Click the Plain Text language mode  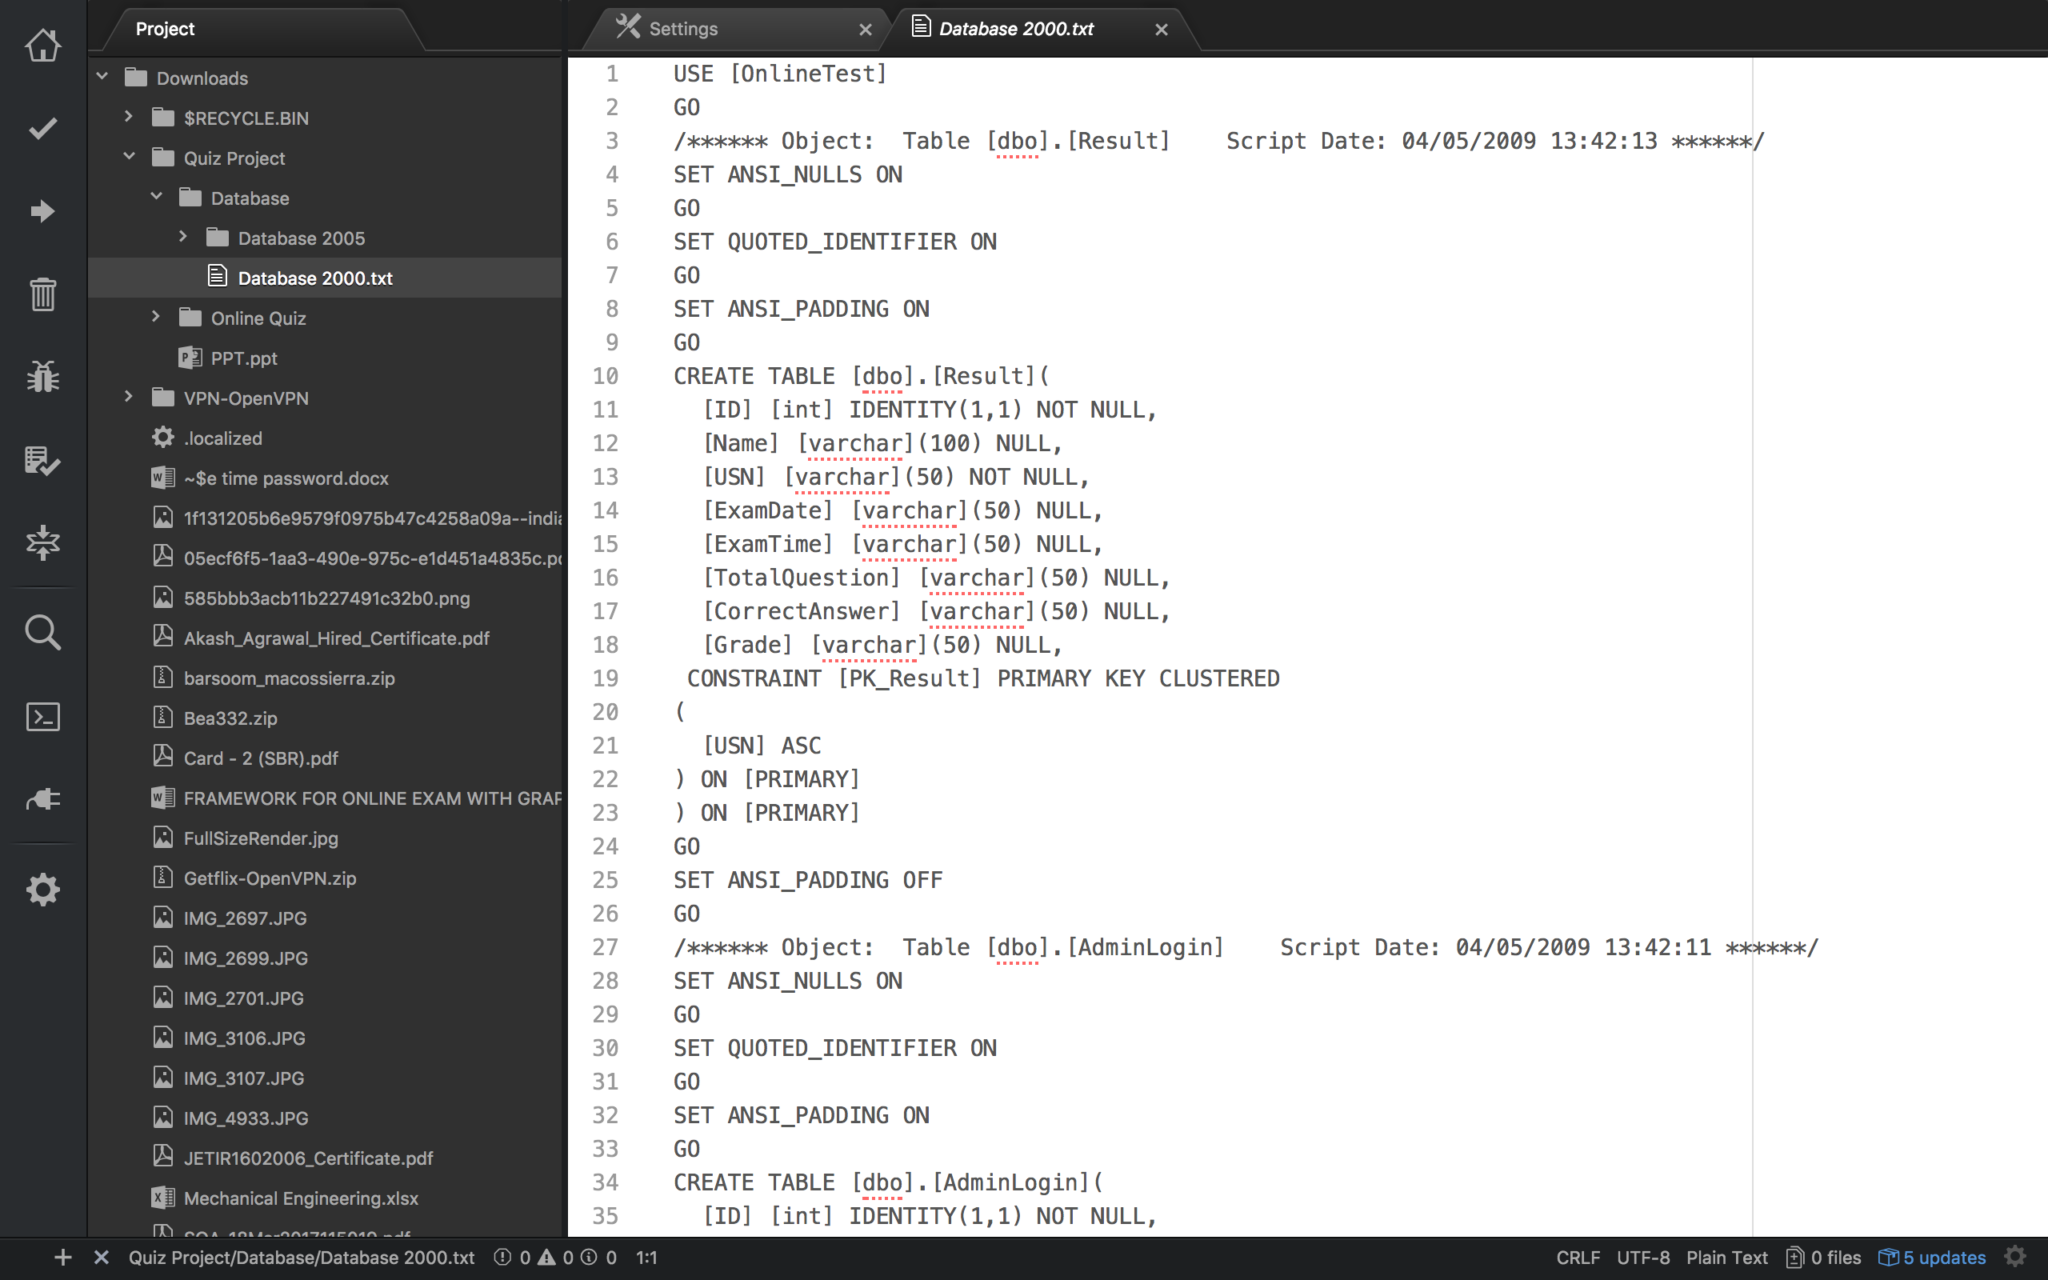pyautogui.click(x=1730, y=1256)
